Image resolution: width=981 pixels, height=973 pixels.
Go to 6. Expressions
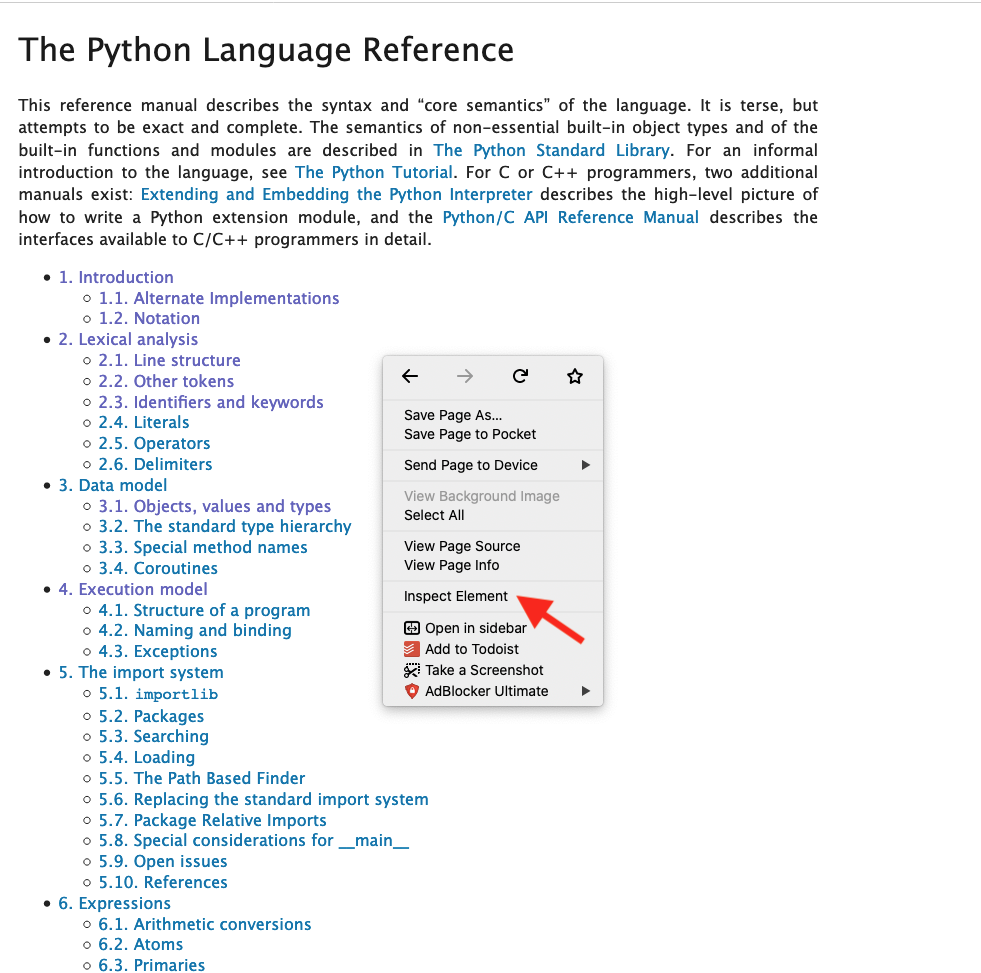114,904
